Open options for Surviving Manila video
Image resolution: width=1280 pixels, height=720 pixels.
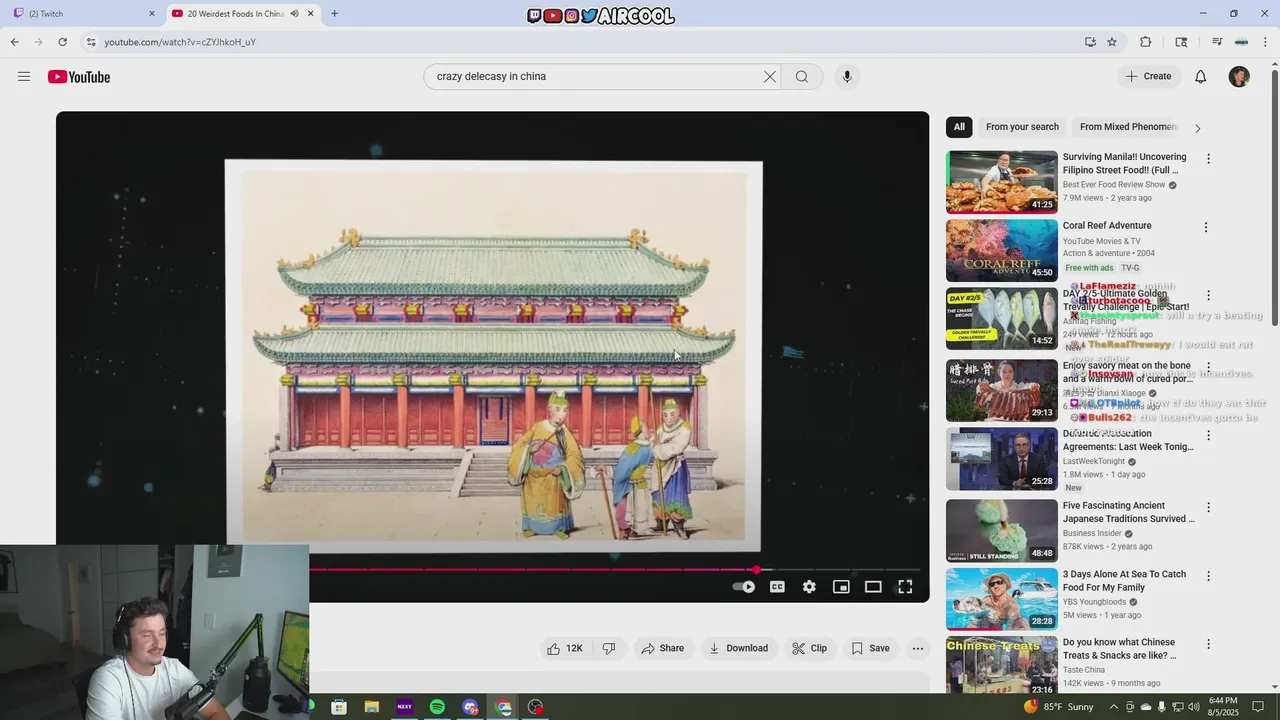(x=1208, y=159)
